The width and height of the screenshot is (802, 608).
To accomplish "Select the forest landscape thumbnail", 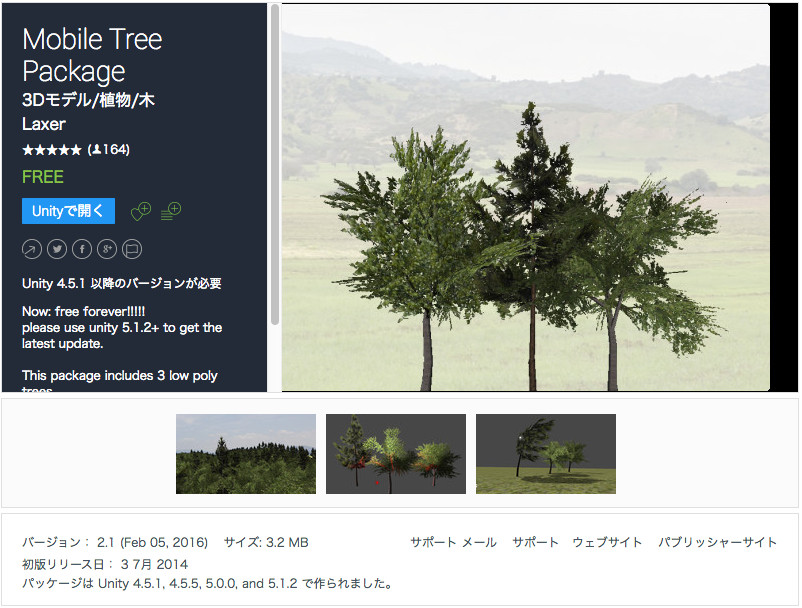I will [x=246, y=454].
